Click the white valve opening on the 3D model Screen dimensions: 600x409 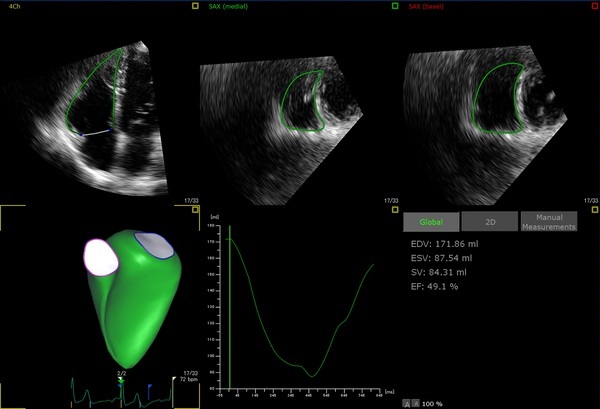(x=102, y=256)
